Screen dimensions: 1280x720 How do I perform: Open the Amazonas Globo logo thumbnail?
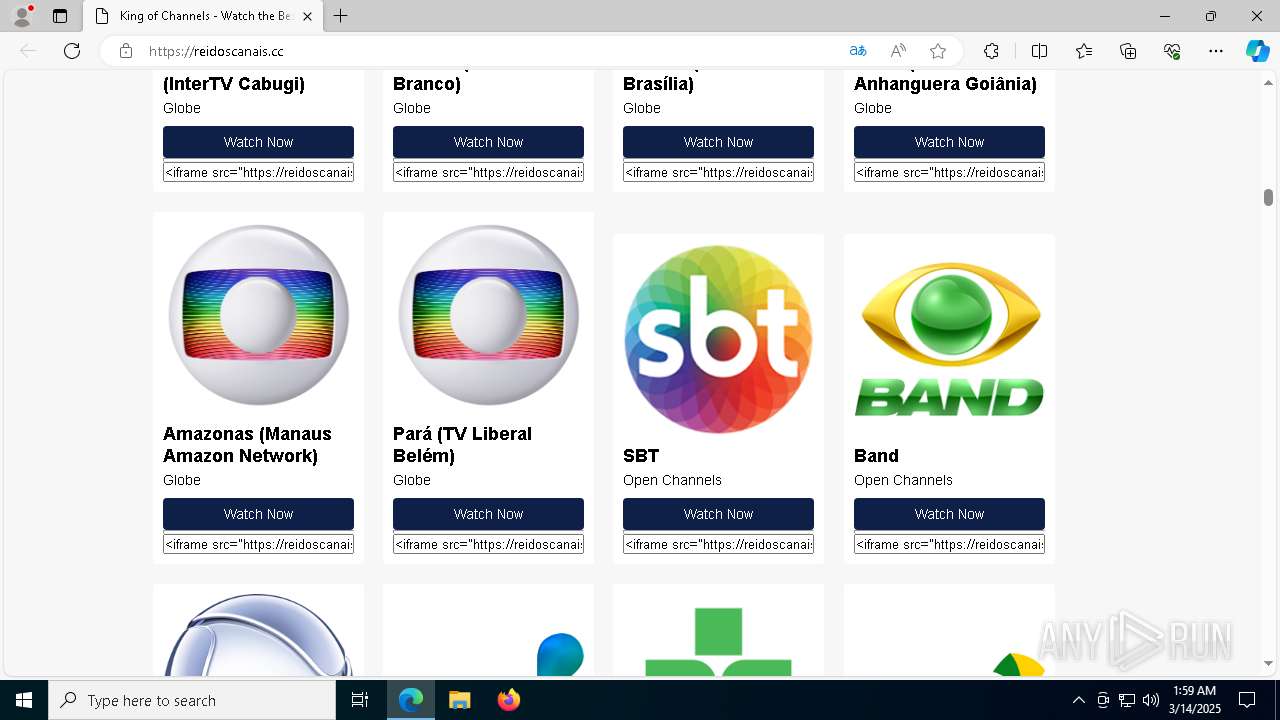coord(258,315)
